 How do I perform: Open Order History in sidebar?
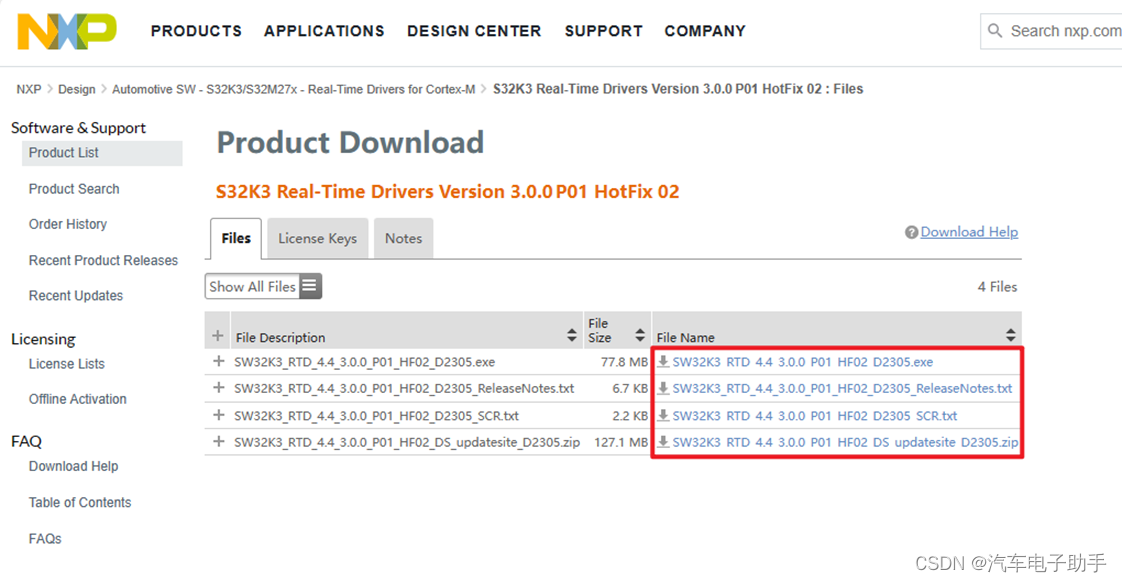pos(68,224)
